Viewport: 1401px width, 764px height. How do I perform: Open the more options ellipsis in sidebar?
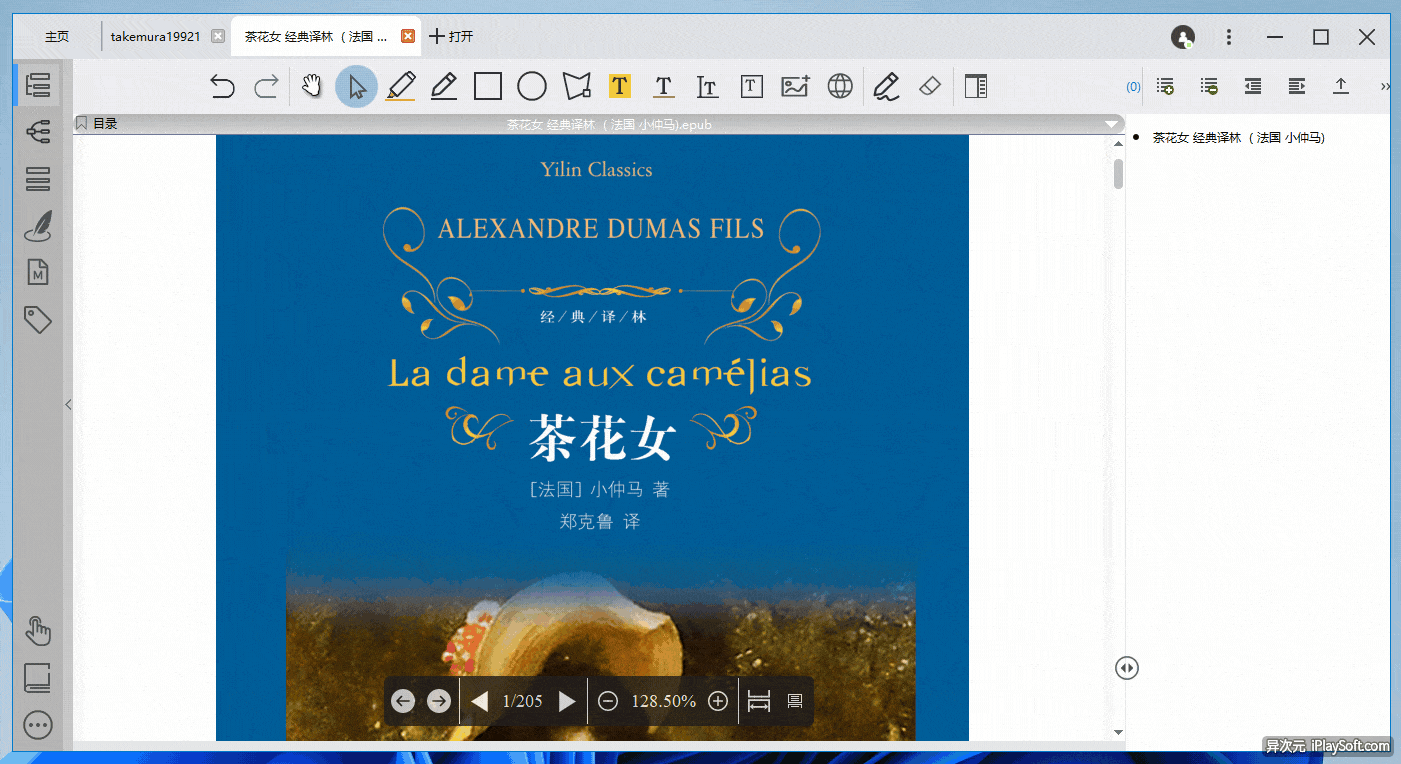pyautogui.click(x=38, y=725)
